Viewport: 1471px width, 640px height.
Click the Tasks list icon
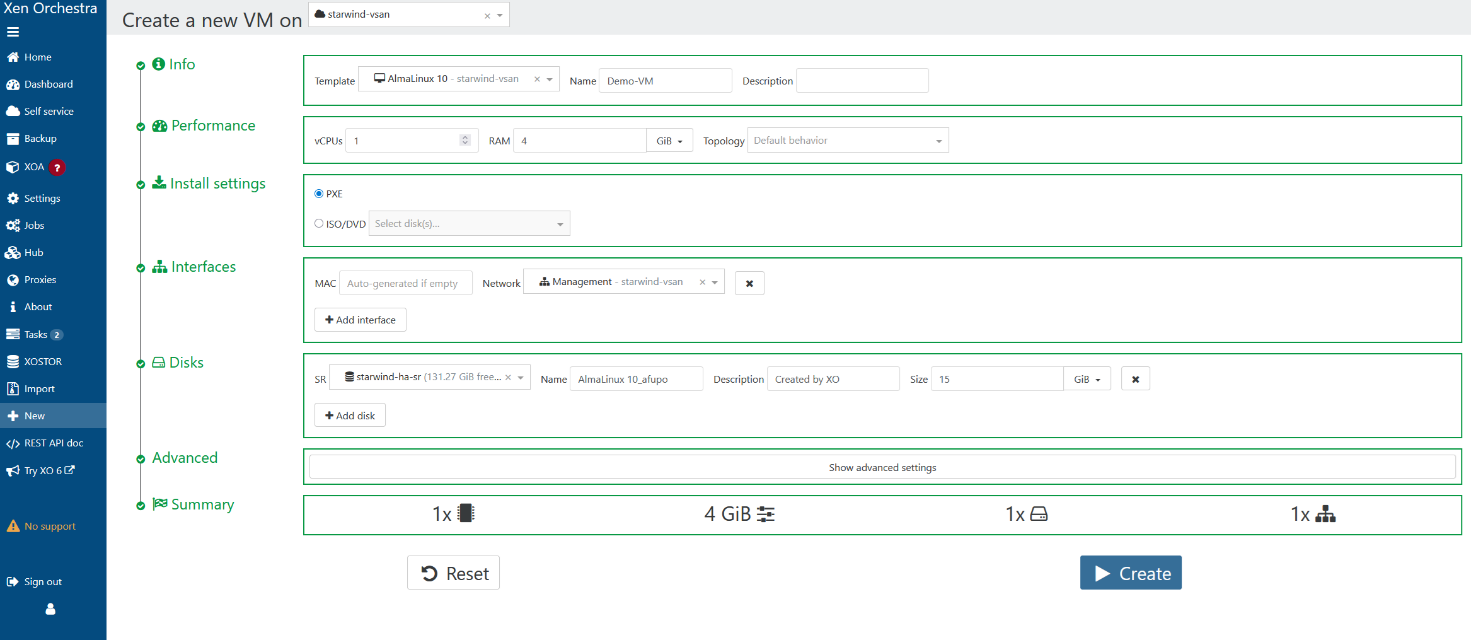point(13,334)
